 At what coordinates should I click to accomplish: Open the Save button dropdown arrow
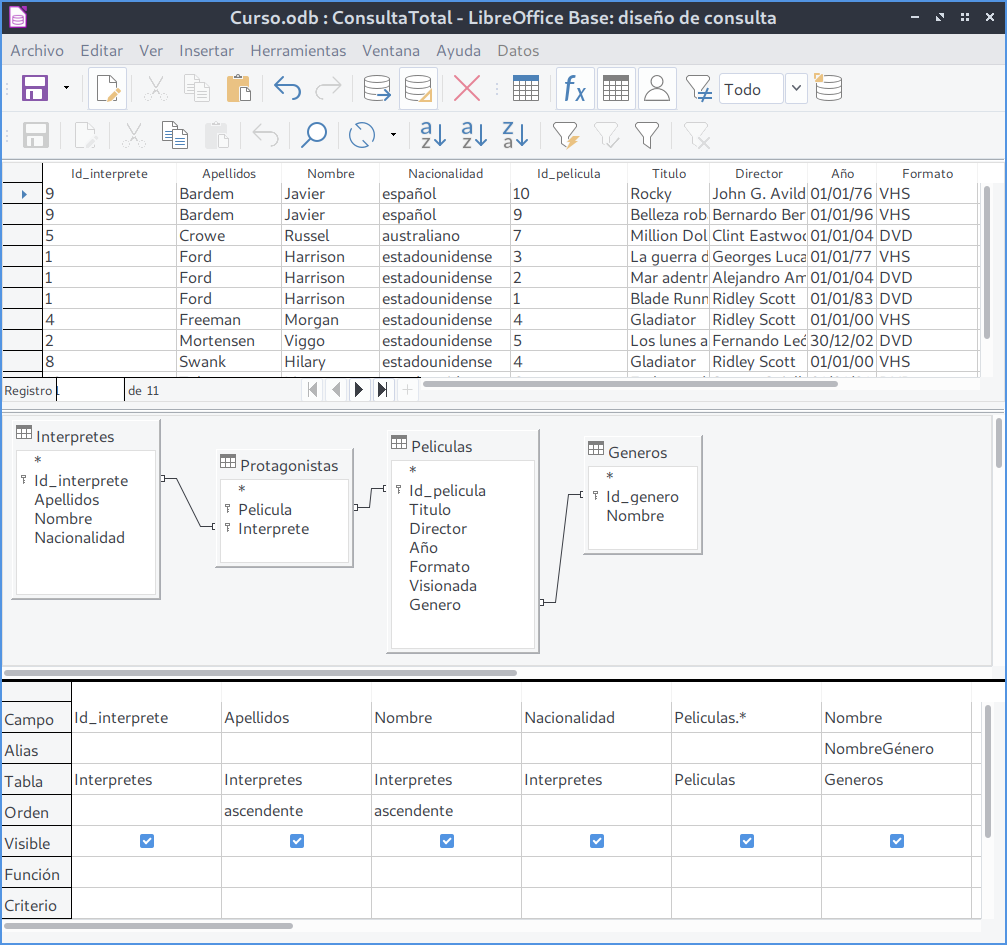tap(66, 89)
